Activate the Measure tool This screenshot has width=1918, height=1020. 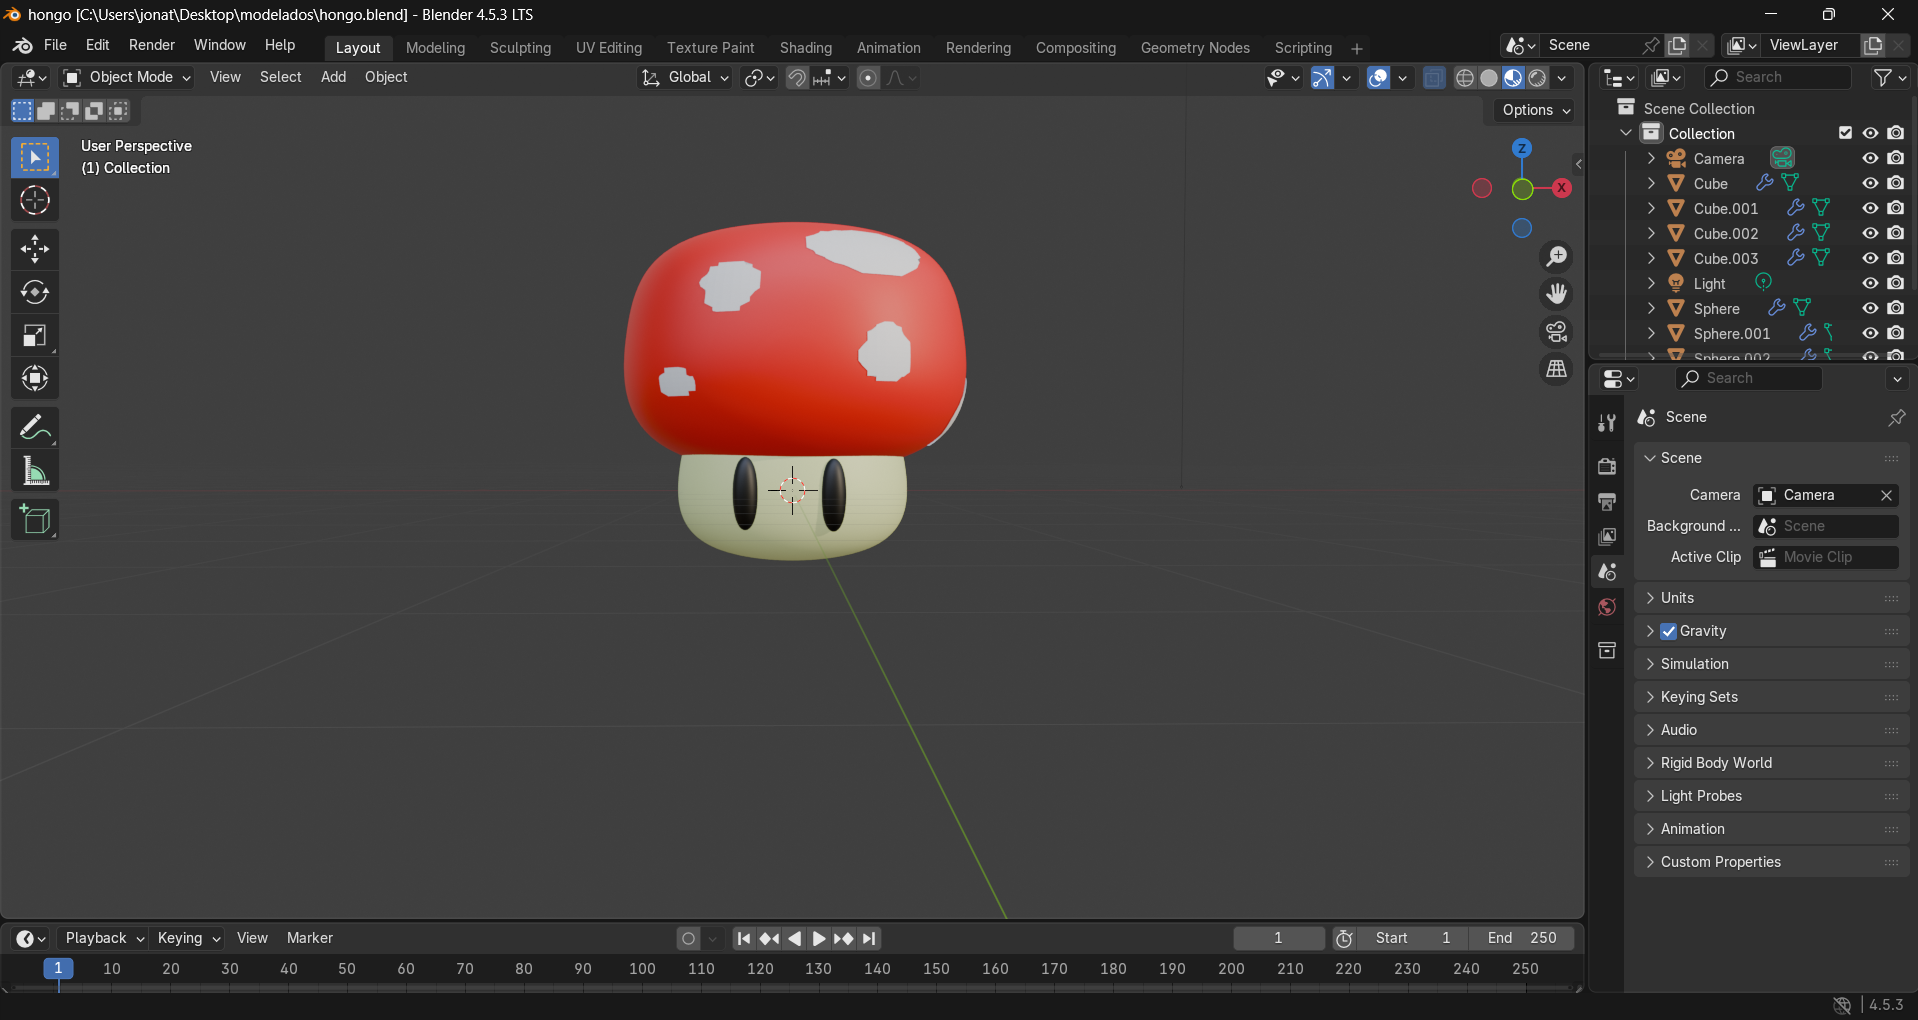[x=35, y=470]
